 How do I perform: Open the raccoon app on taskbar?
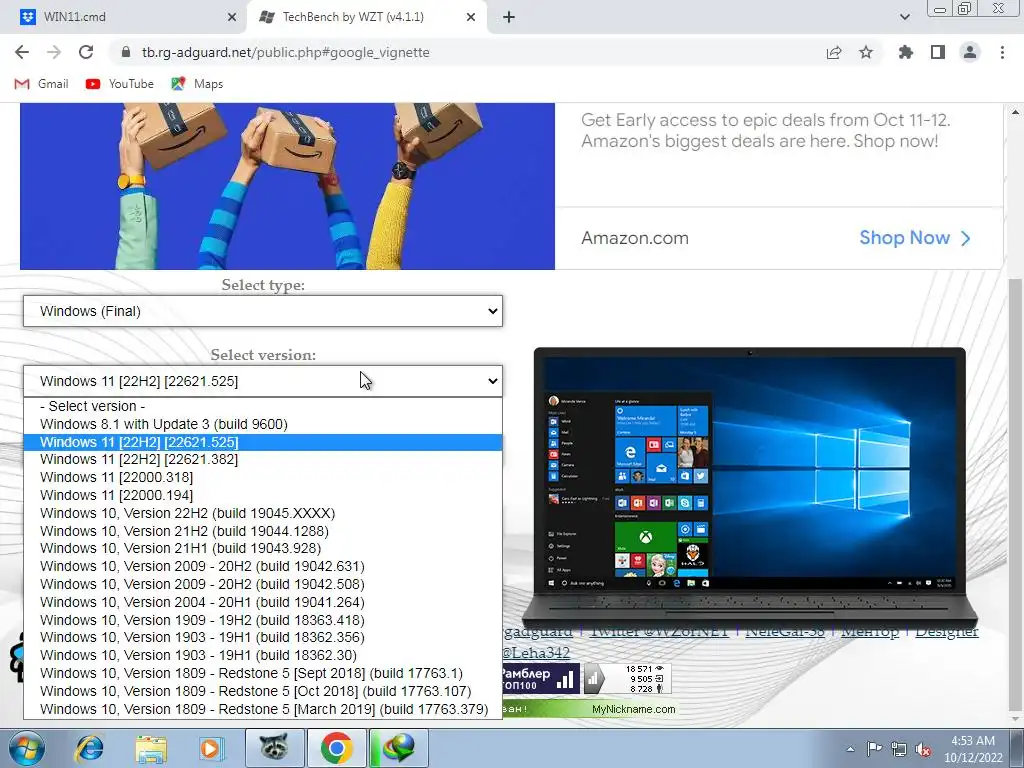click(274, 748)
